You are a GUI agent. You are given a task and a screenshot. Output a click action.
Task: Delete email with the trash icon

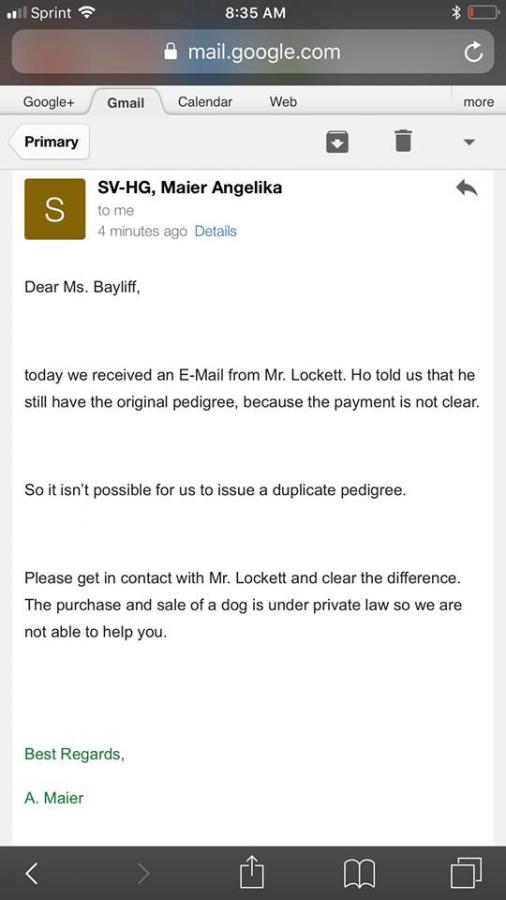coord(403,141)
